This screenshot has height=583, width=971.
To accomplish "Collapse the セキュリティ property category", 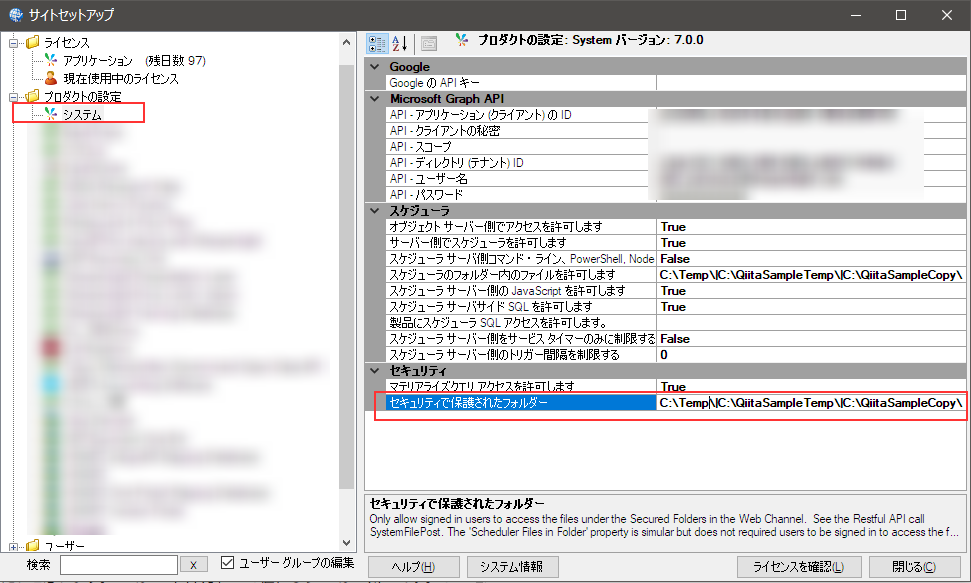I will click(x=375, y=370).
